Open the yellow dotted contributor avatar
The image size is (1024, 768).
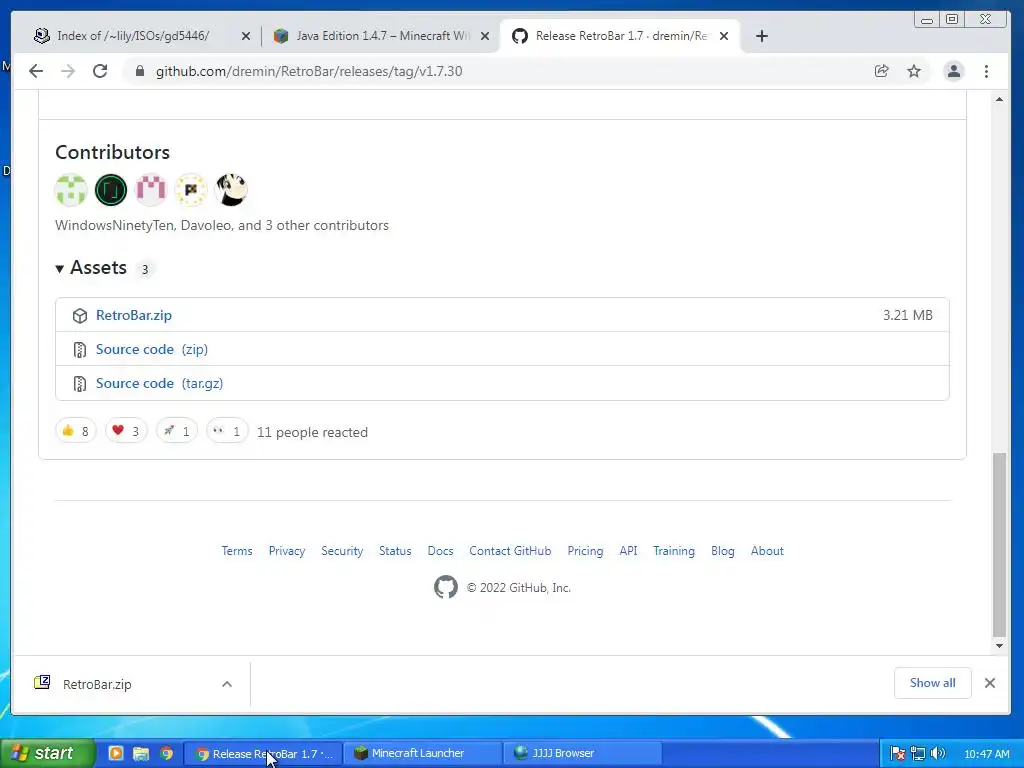[x=191, y=190]
